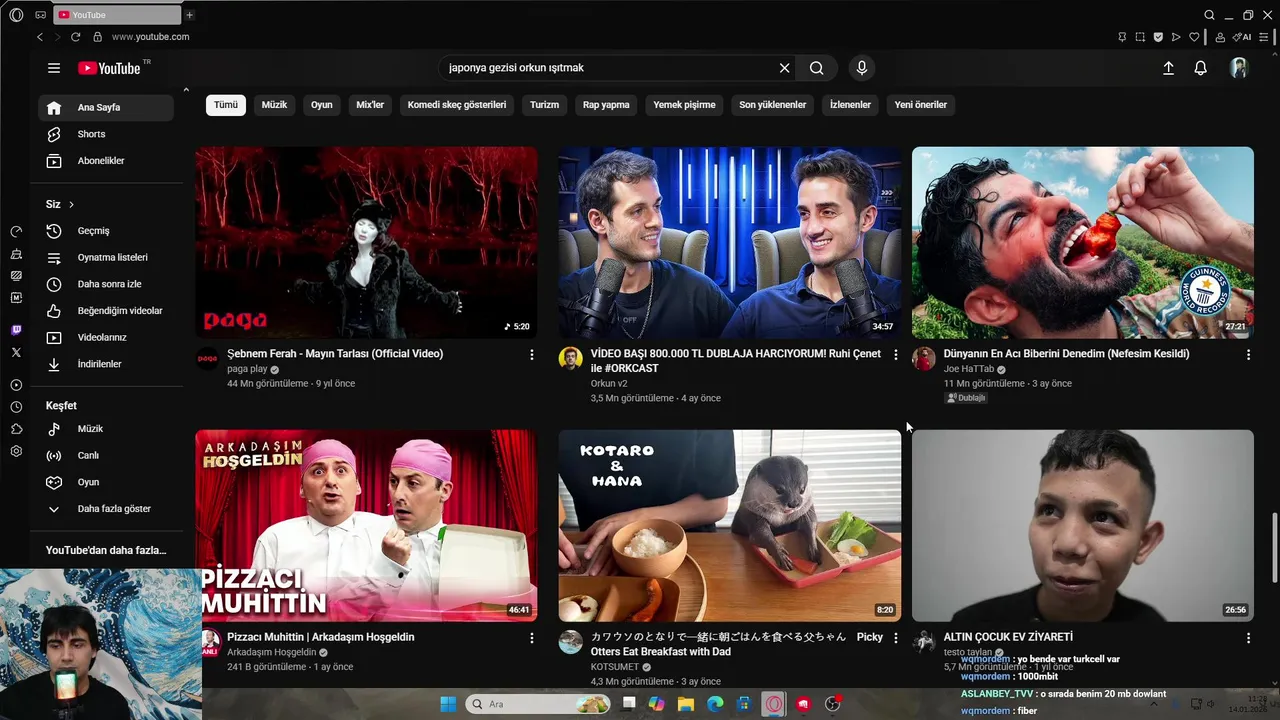Click the Opera snapshot icon in address bar

pos(1140,37)
